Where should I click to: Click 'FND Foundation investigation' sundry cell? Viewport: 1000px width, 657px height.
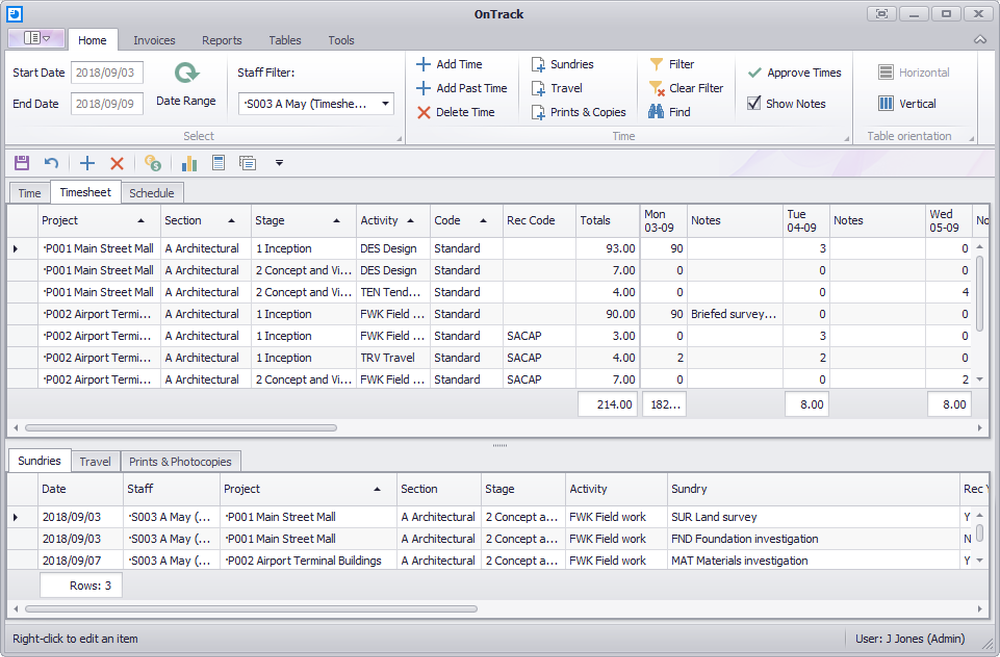813,539
